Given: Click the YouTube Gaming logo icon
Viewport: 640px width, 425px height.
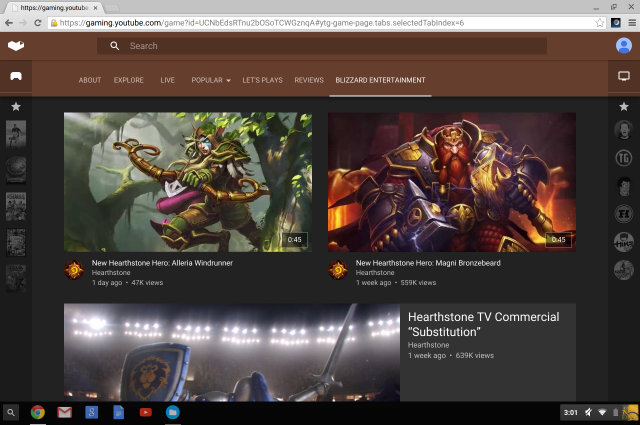Looking at the screenshot, I should [x=16, y=46].
